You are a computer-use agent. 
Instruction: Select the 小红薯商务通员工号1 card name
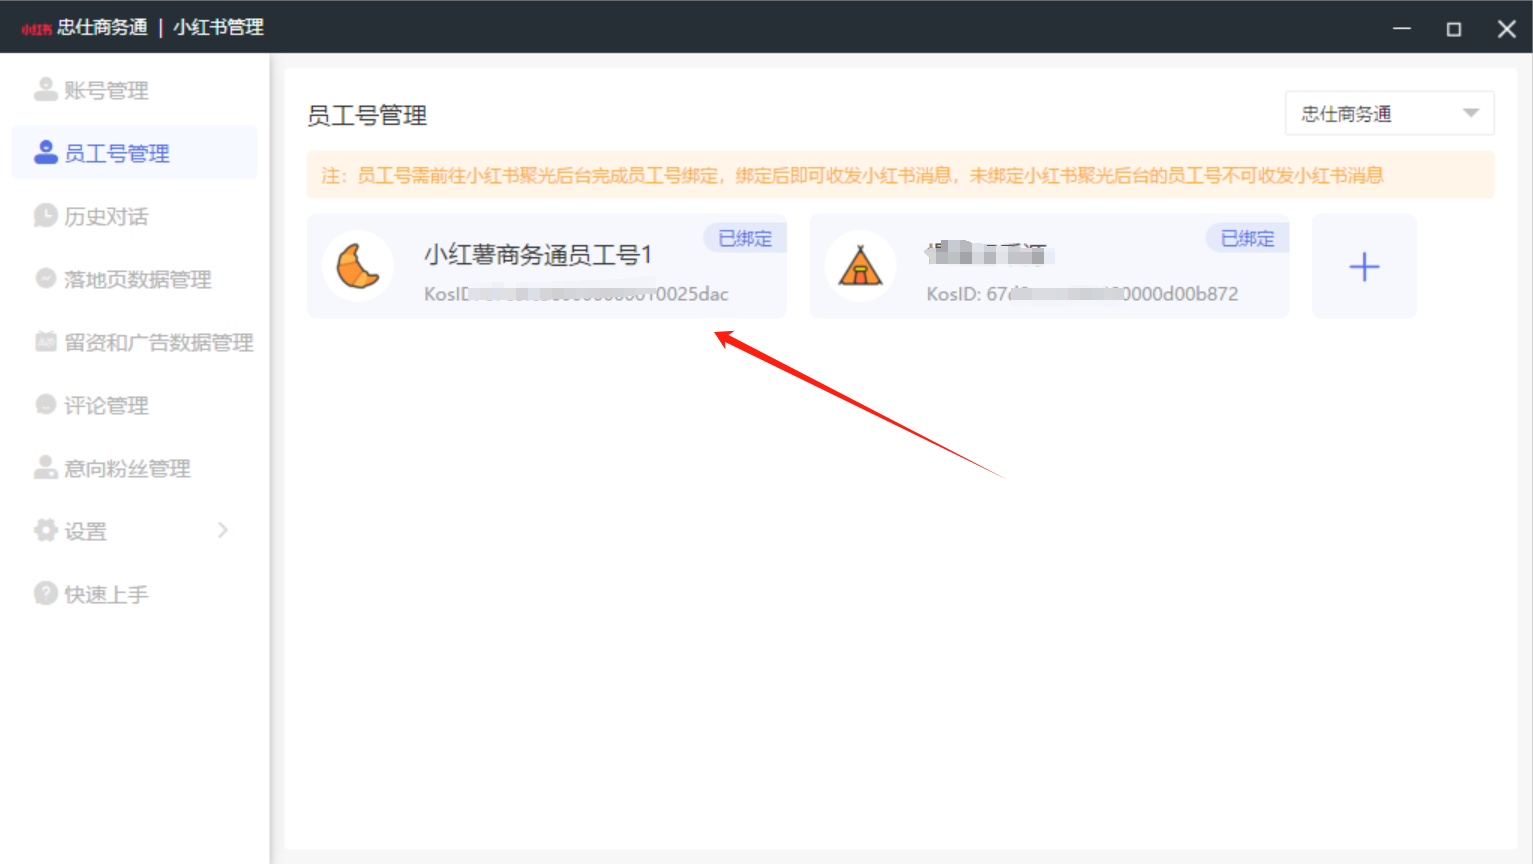(538, 255)
